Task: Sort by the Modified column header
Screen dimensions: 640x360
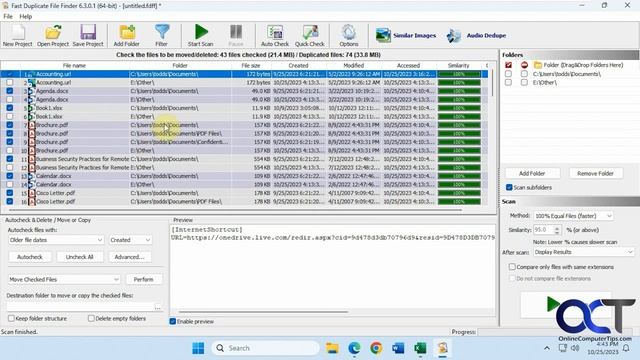Action: click(x=354, y=65)
